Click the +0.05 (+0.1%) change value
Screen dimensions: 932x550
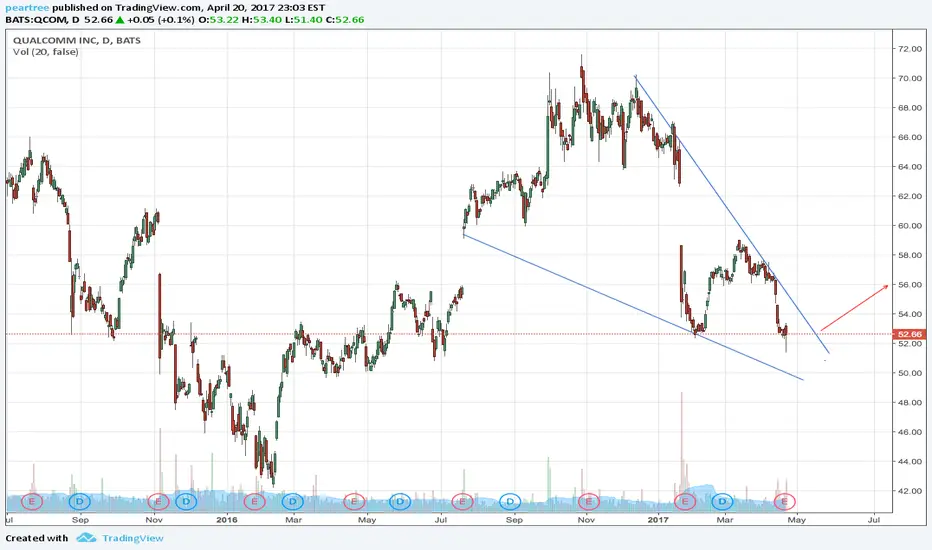point(160,20)
